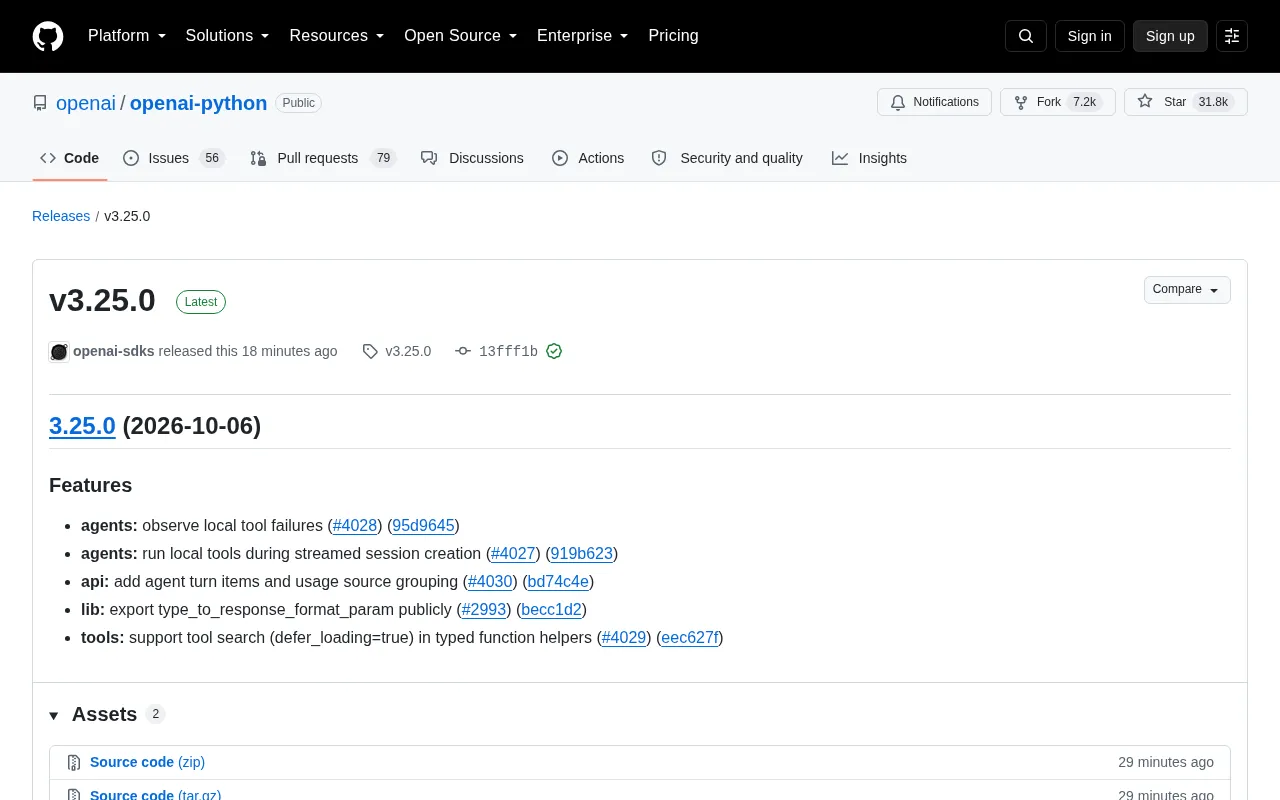Open commit 919b623 link

point(582,553)
